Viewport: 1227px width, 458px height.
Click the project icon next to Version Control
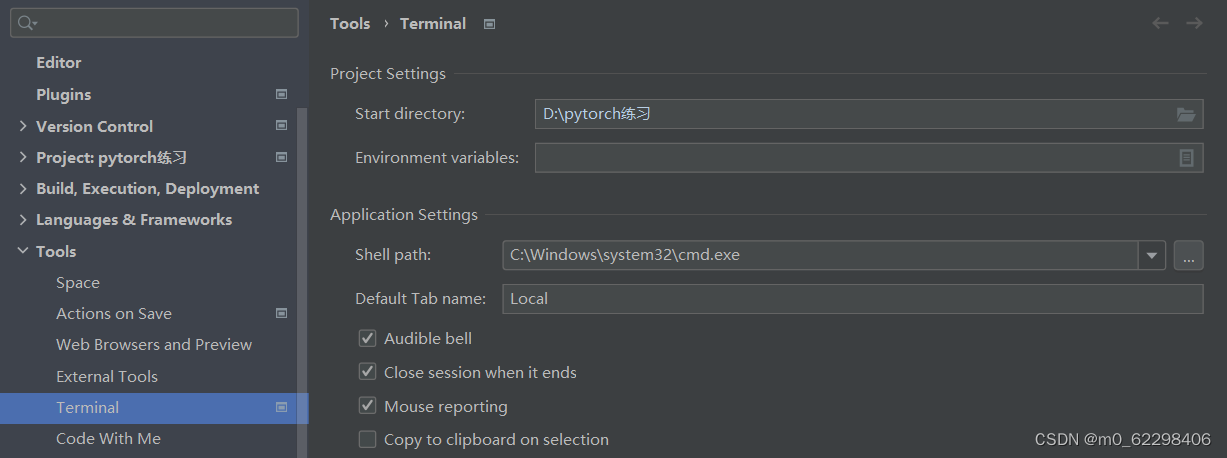282,126
